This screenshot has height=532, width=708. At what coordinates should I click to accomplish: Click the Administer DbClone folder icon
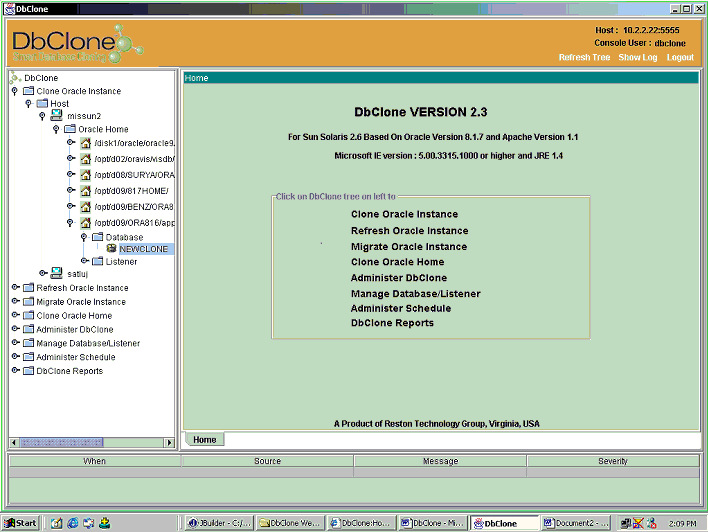(28, 329)
